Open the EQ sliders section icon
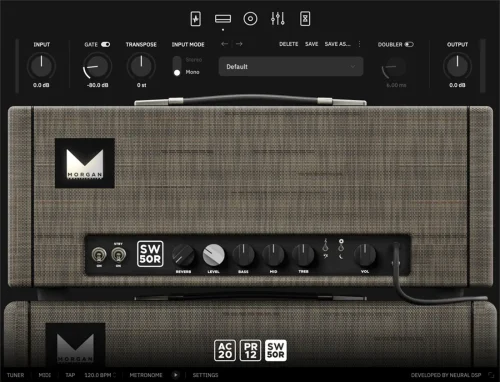The height and width of the screenshot is (382, 500). (277, 19)
